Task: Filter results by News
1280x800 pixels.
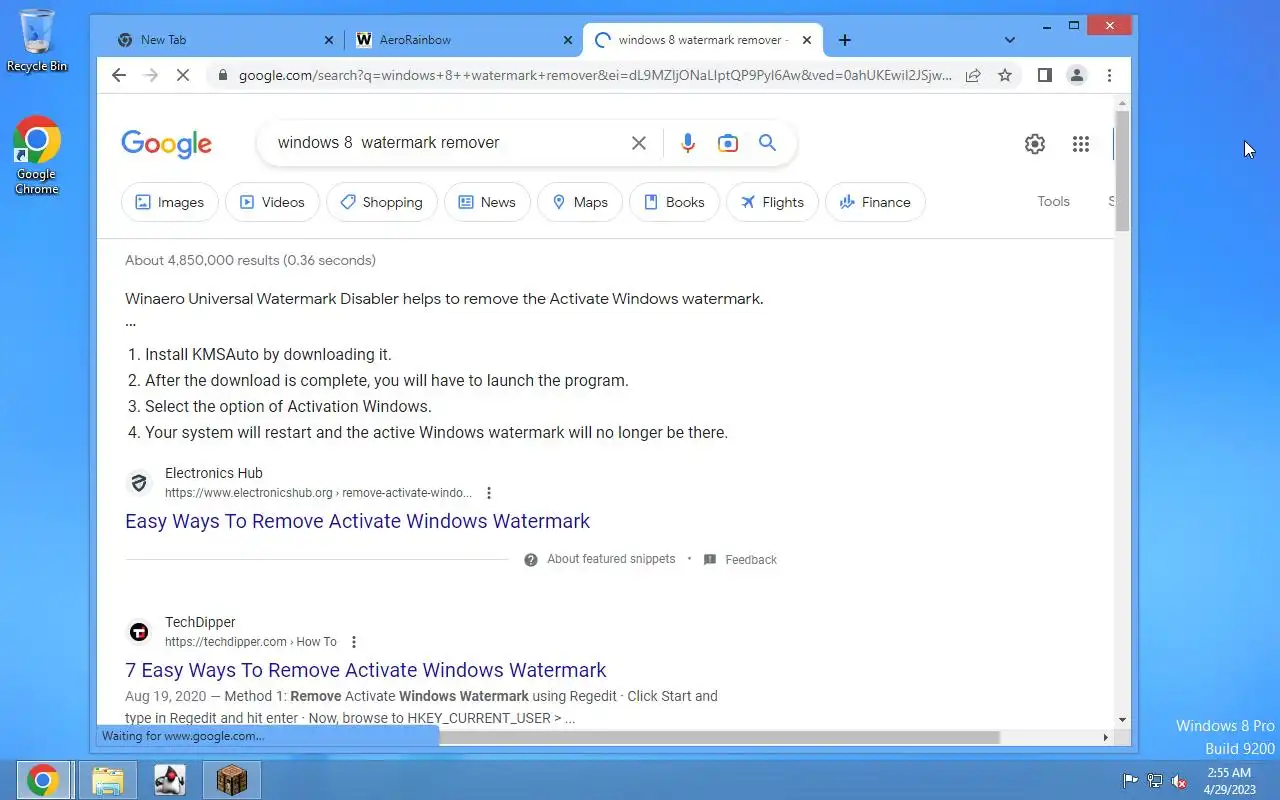Action: [487, 202]
